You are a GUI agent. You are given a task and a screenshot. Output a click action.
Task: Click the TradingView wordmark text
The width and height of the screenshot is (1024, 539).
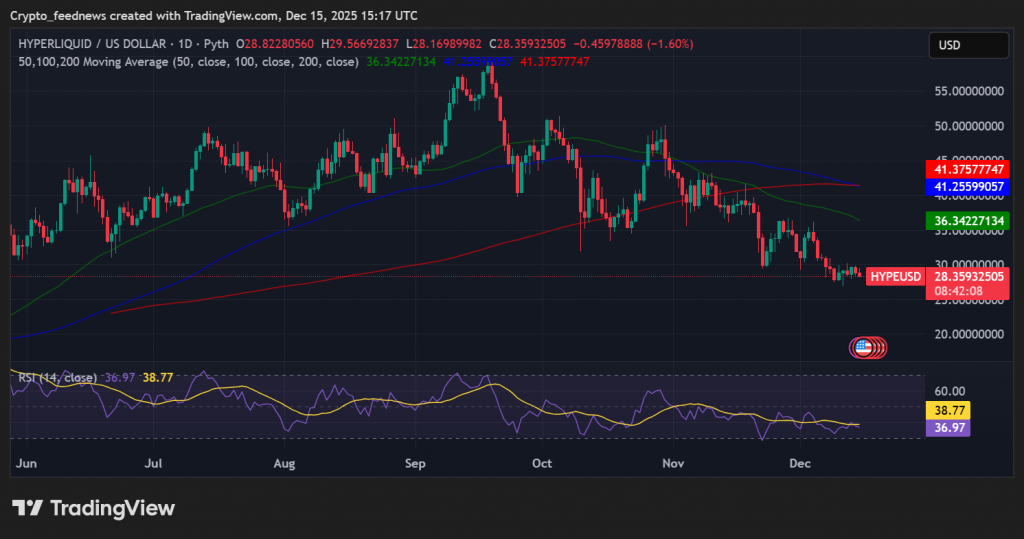click(x=112, y=508)
